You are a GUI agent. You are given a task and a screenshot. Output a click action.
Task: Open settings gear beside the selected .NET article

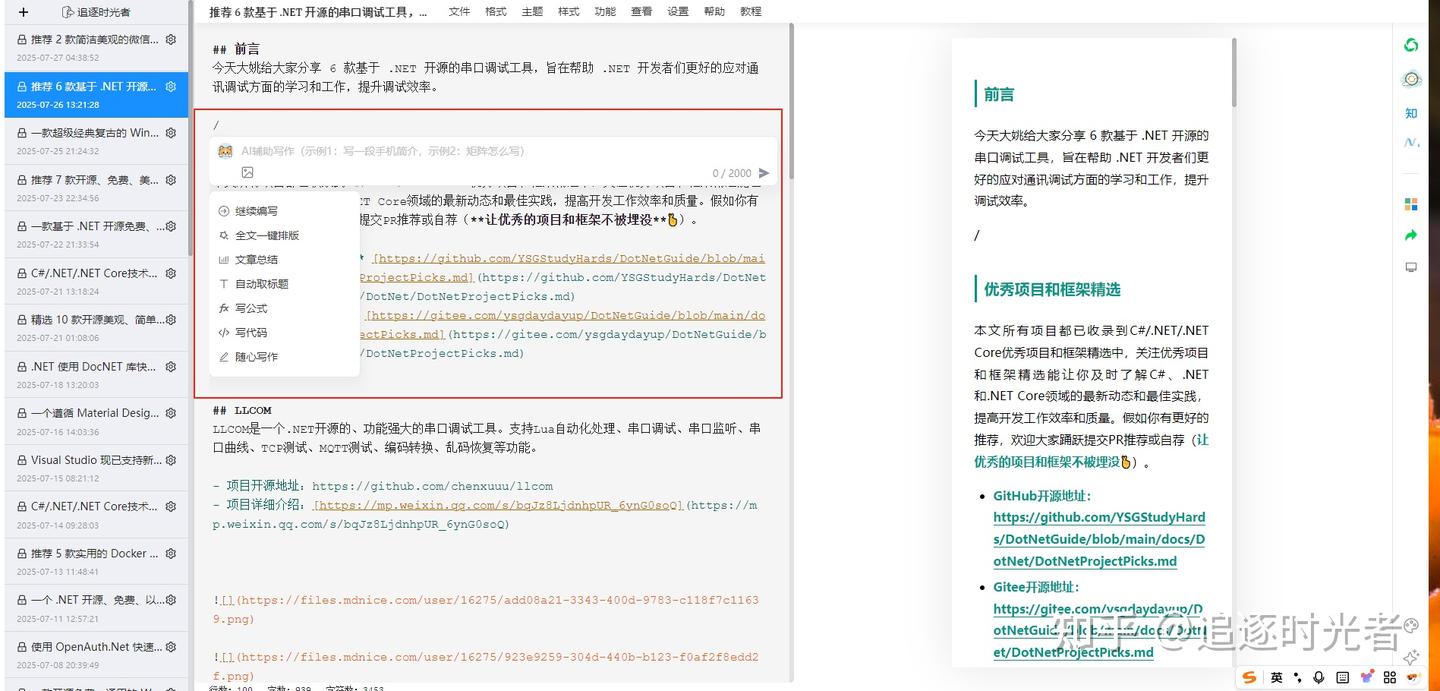point(170,86)
